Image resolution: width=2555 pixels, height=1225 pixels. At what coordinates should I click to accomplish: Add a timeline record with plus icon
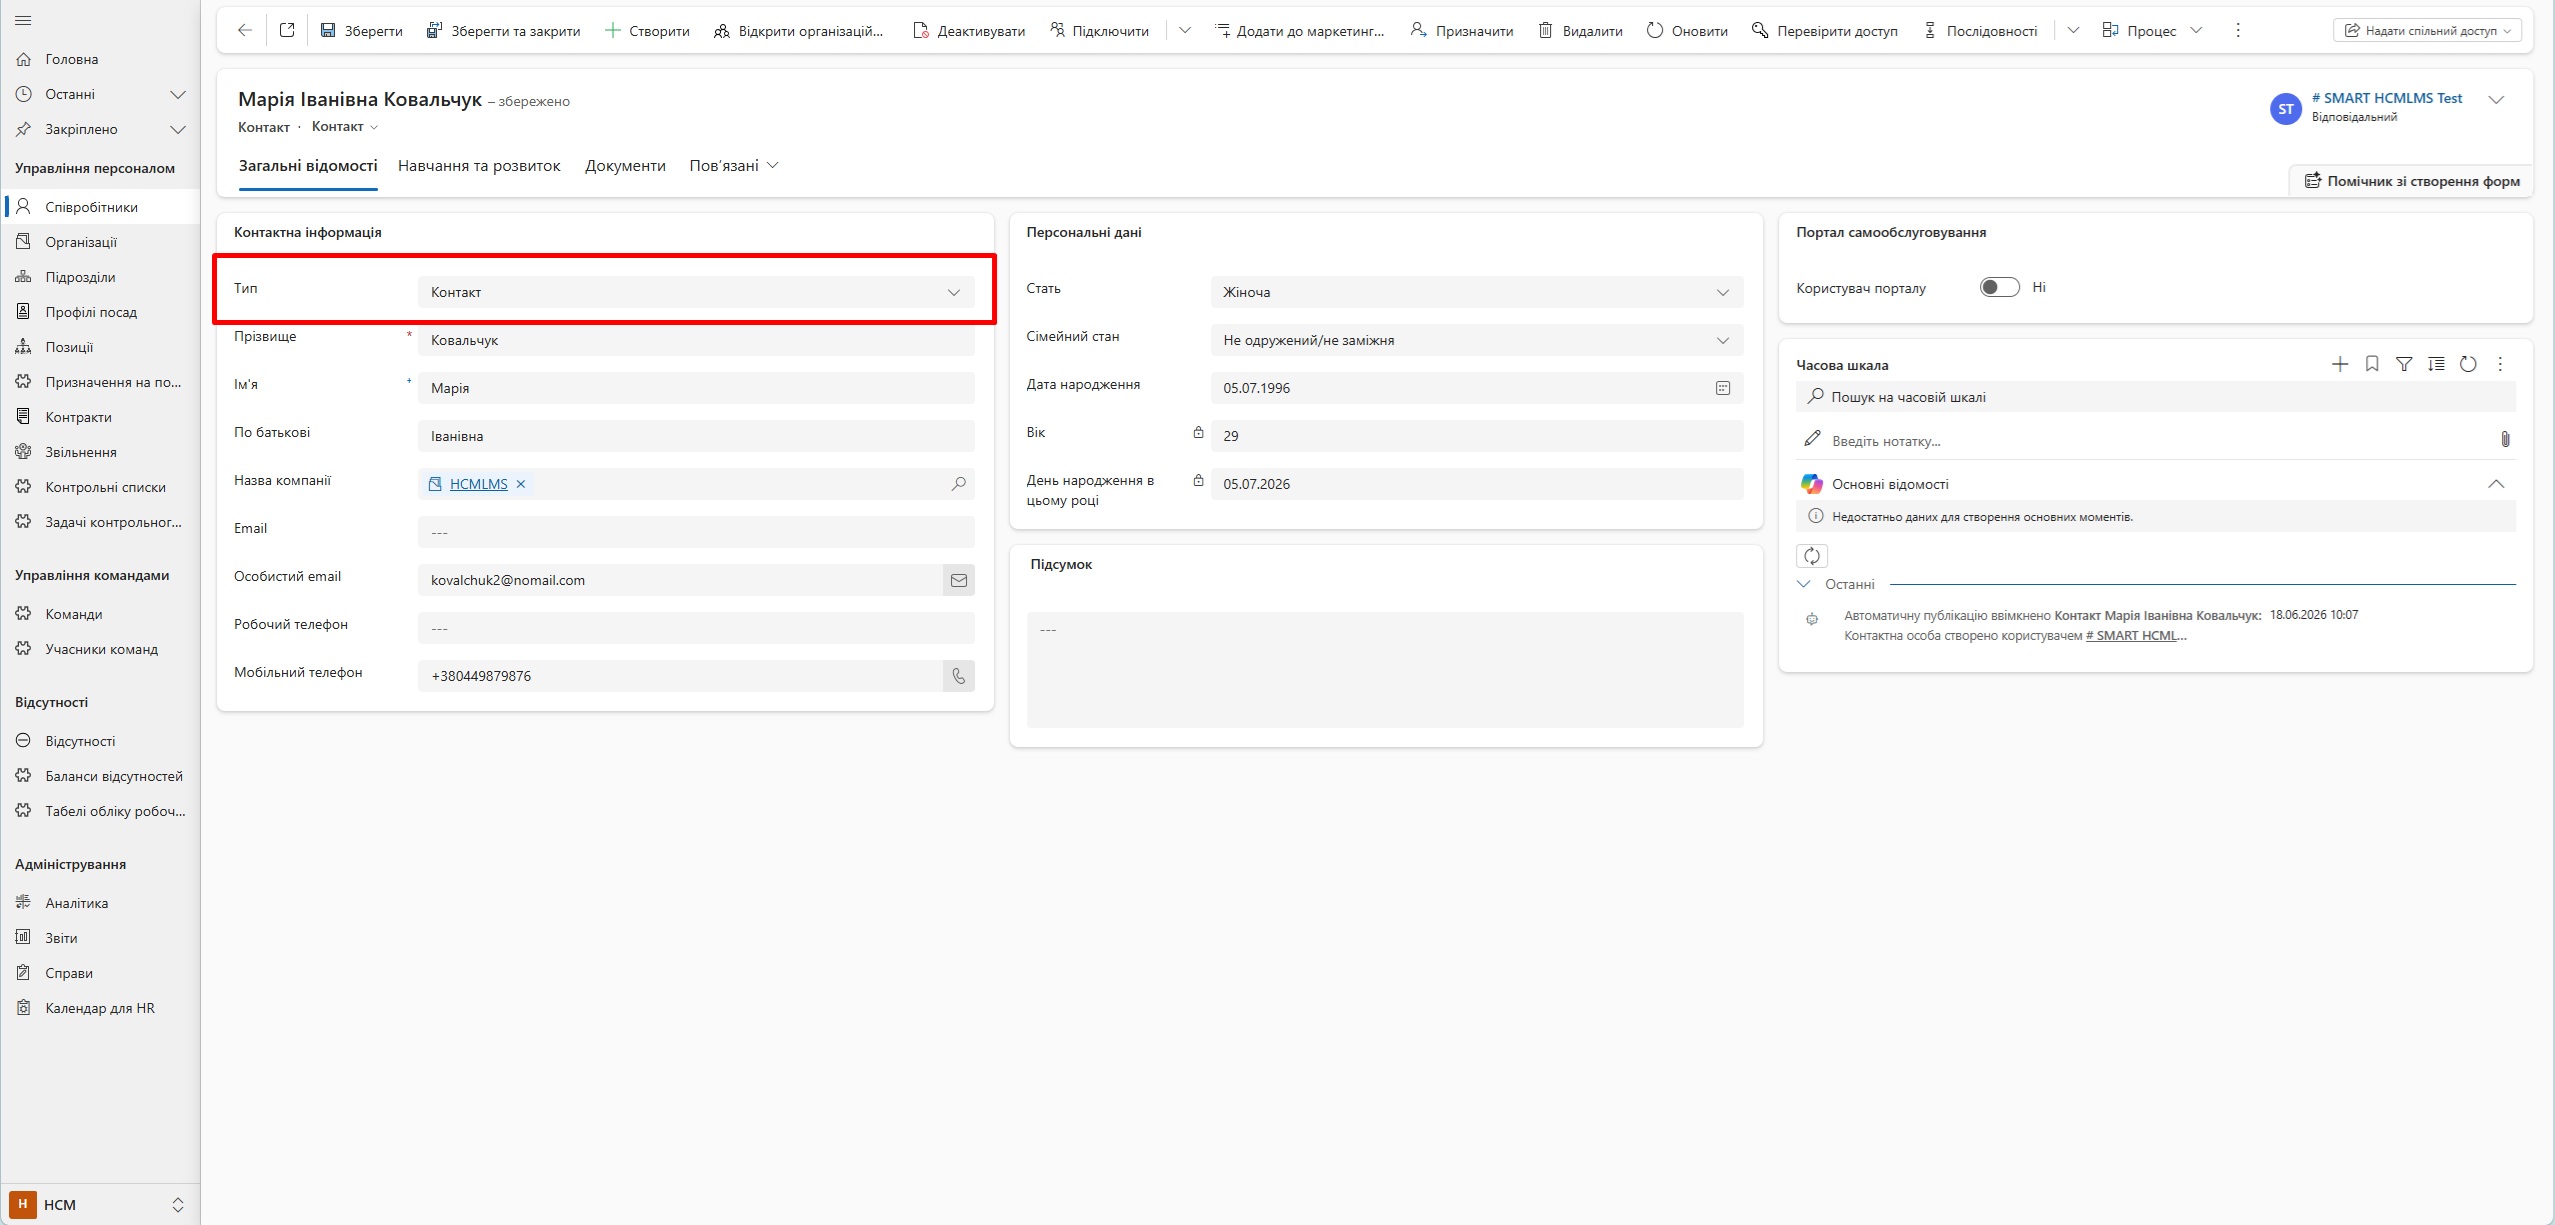click(2340, 364)
